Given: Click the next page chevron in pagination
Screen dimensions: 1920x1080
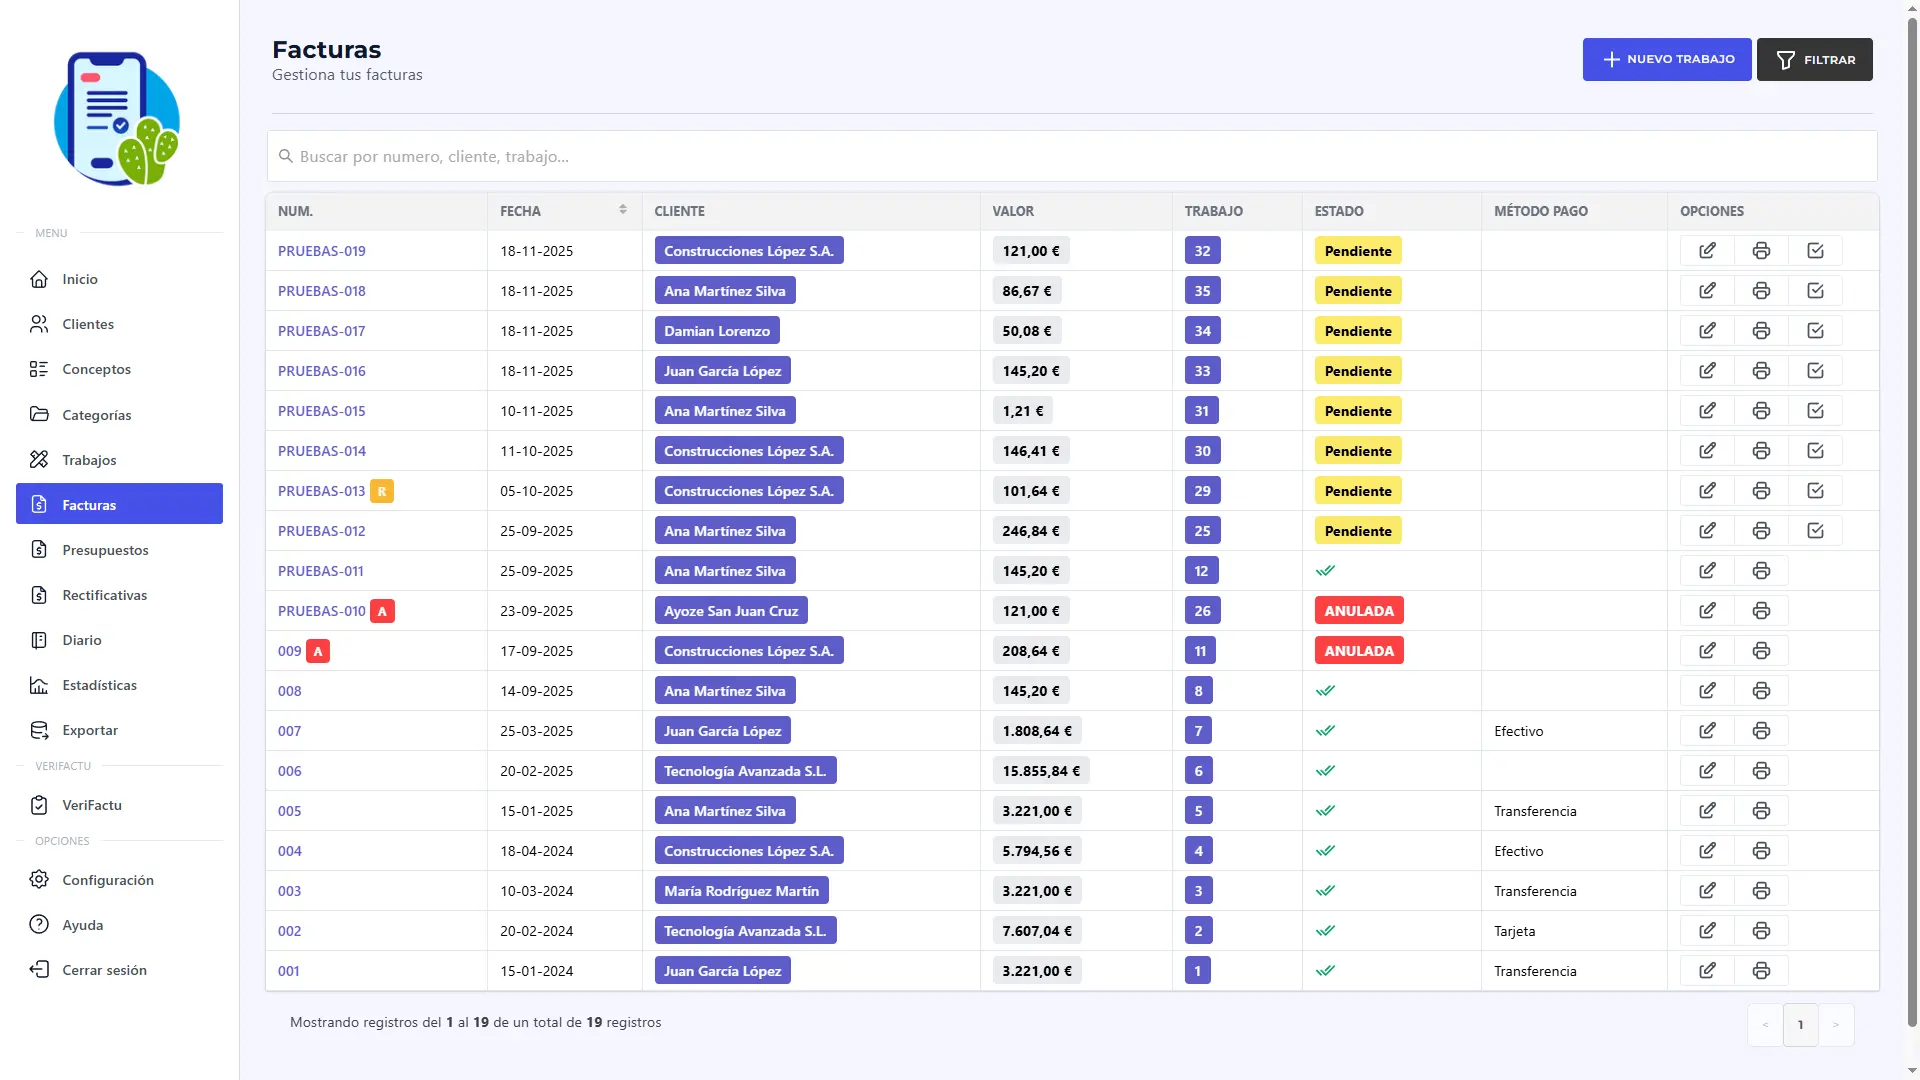Looking at the screenshot, I should pyautogui.click(x=1837, y=1024).
